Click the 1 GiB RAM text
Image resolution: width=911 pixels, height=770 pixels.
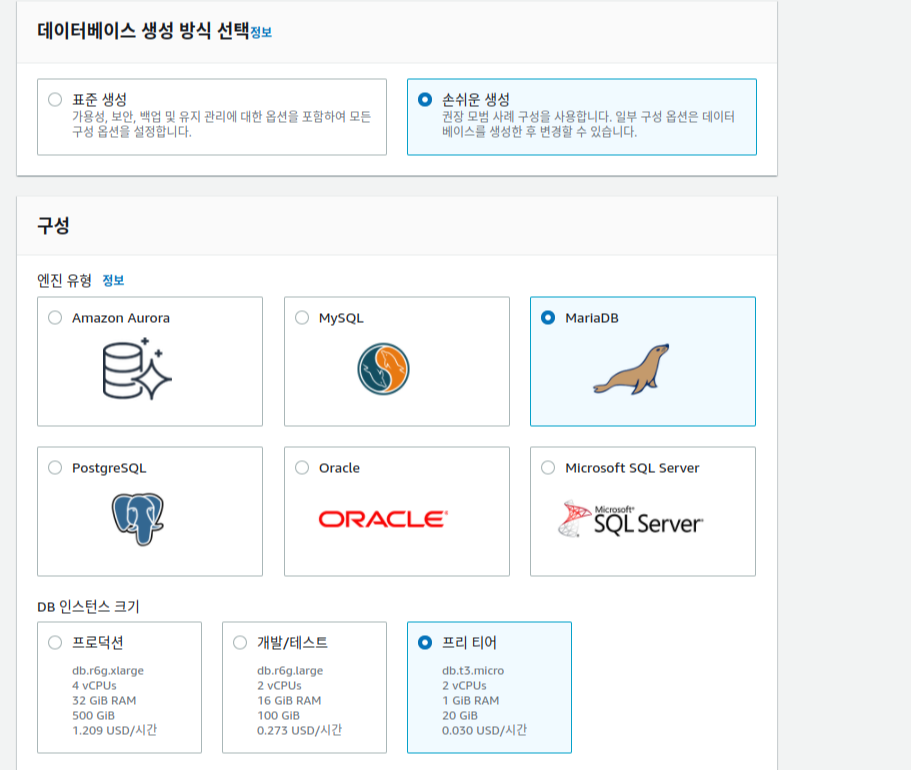tap(471, 700)
